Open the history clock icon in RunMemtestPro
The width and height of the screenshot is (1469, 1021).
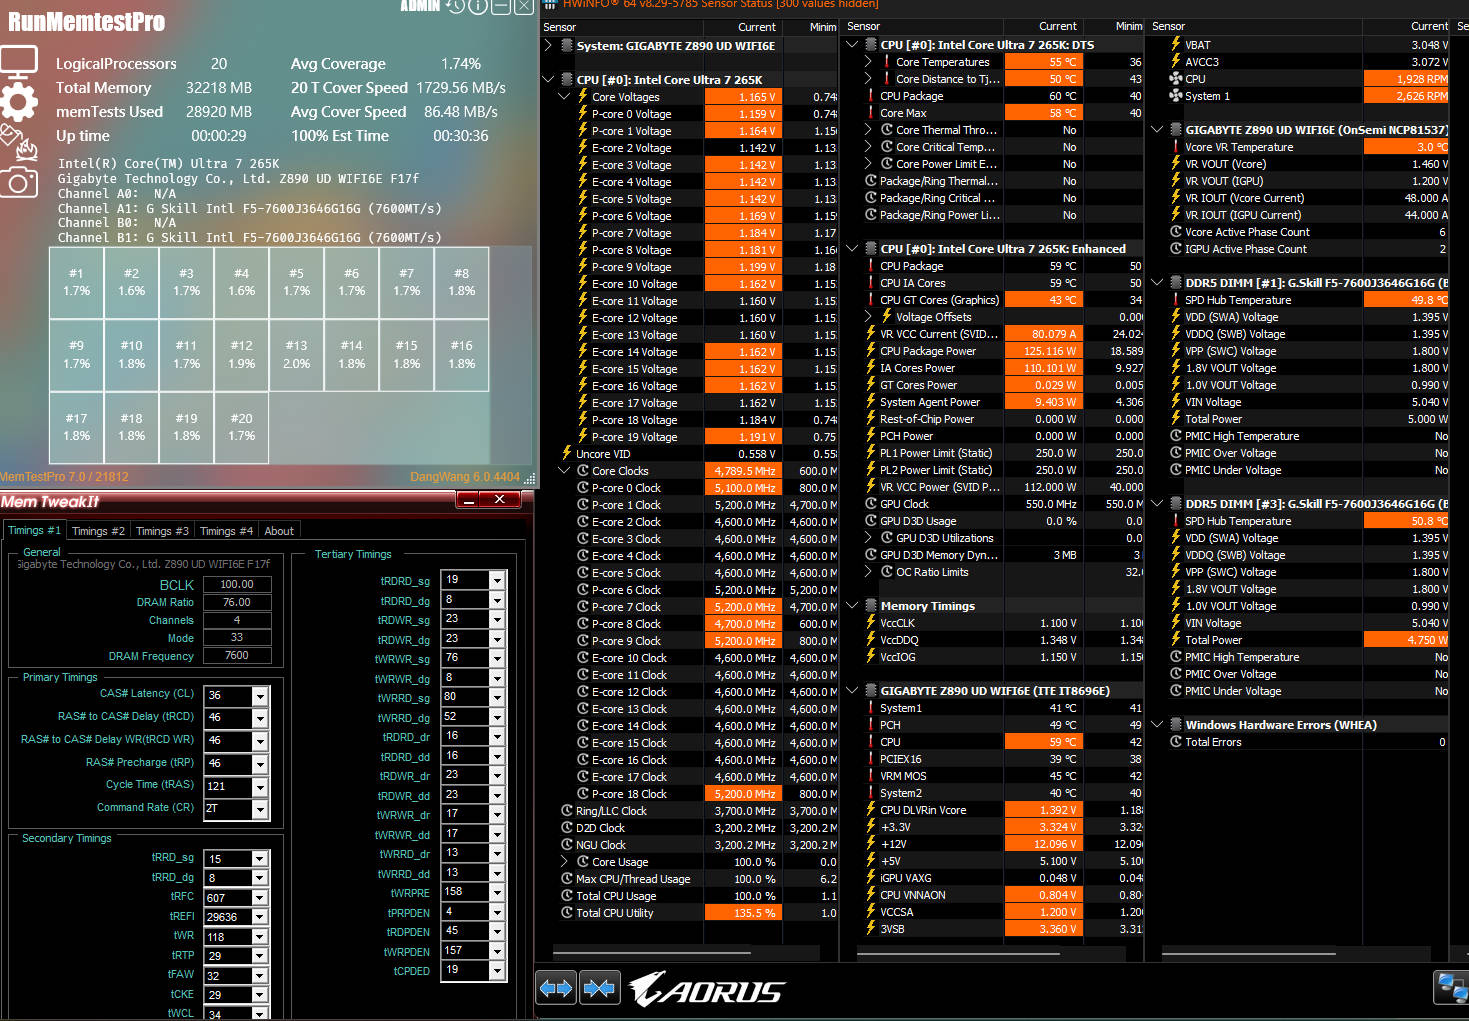click(x=455, y=7)
